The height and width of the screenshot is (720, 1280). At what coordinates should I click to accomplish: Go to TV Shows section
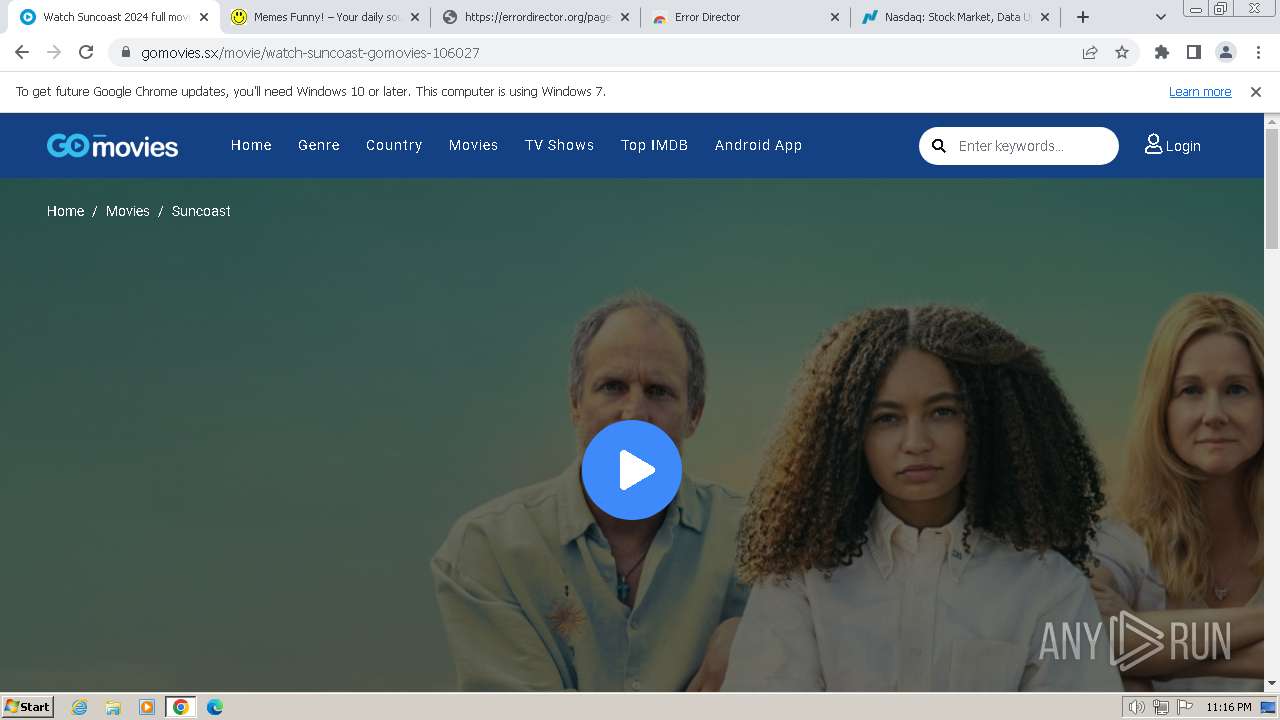tap(559, 145)
